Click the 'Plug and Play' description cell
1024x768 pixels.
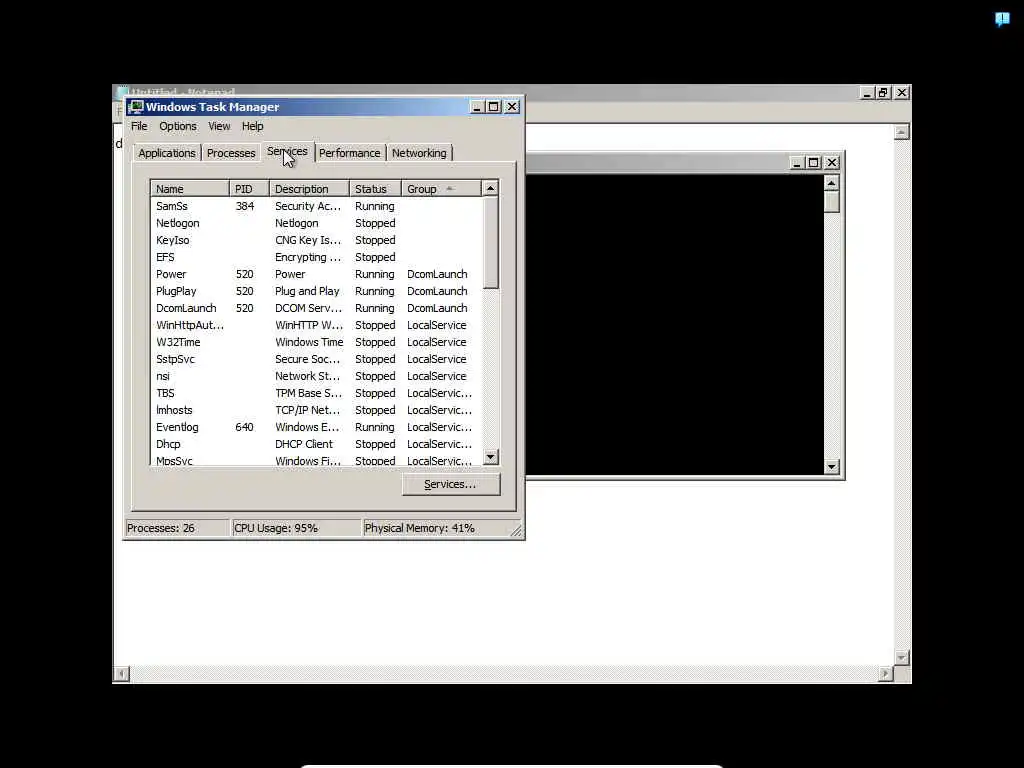click(x=307, y=291)
